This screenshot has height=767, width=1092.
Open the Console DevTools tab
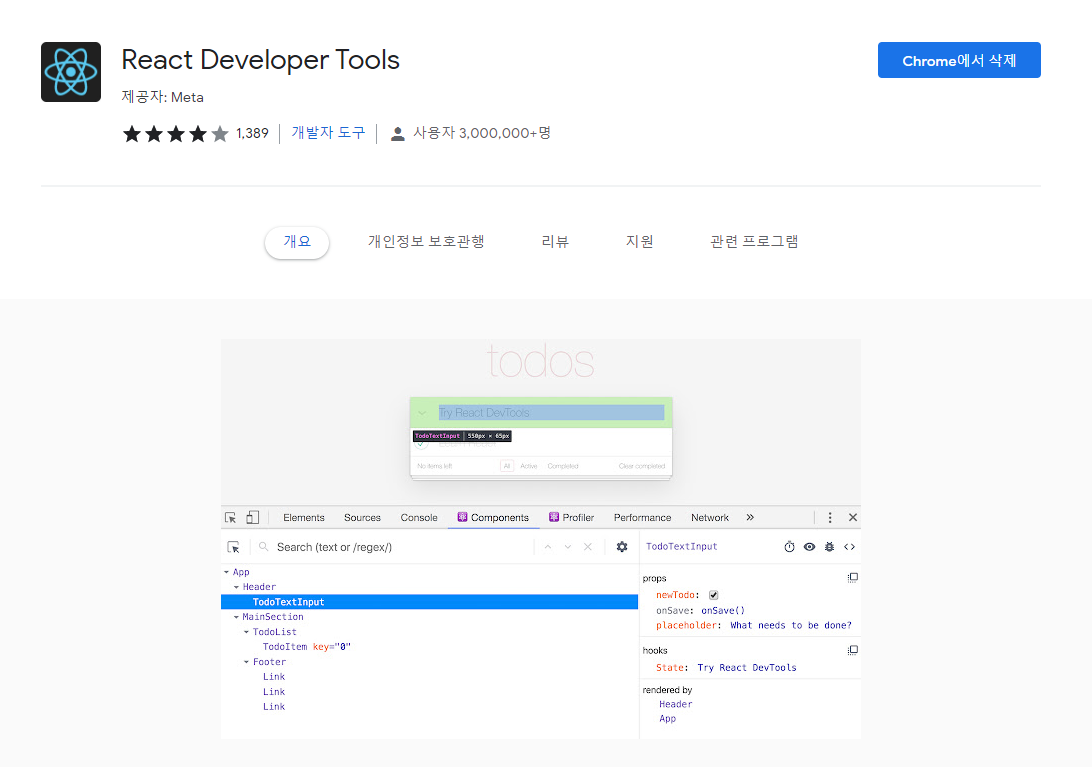pos(419,518)
